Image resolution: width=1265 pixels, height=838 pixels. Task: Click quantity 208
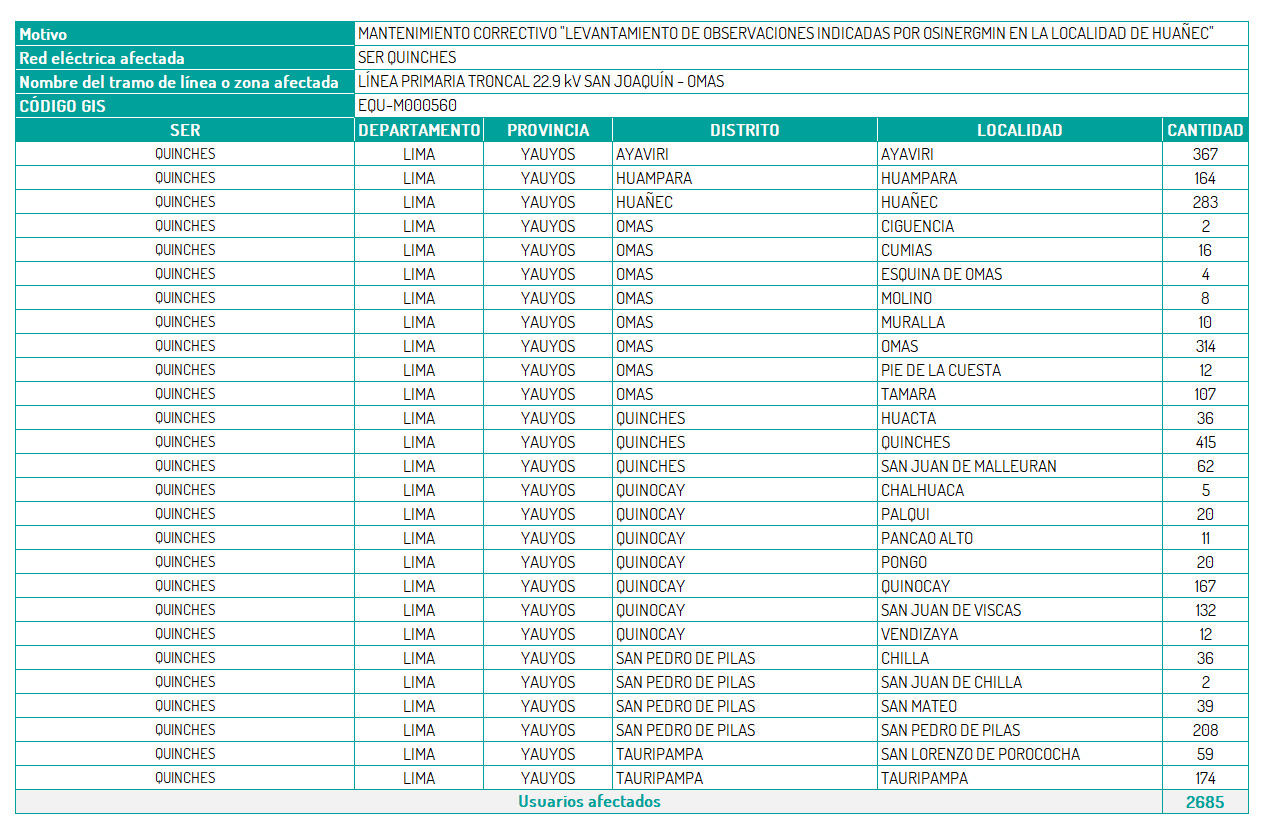(1205, 730)
